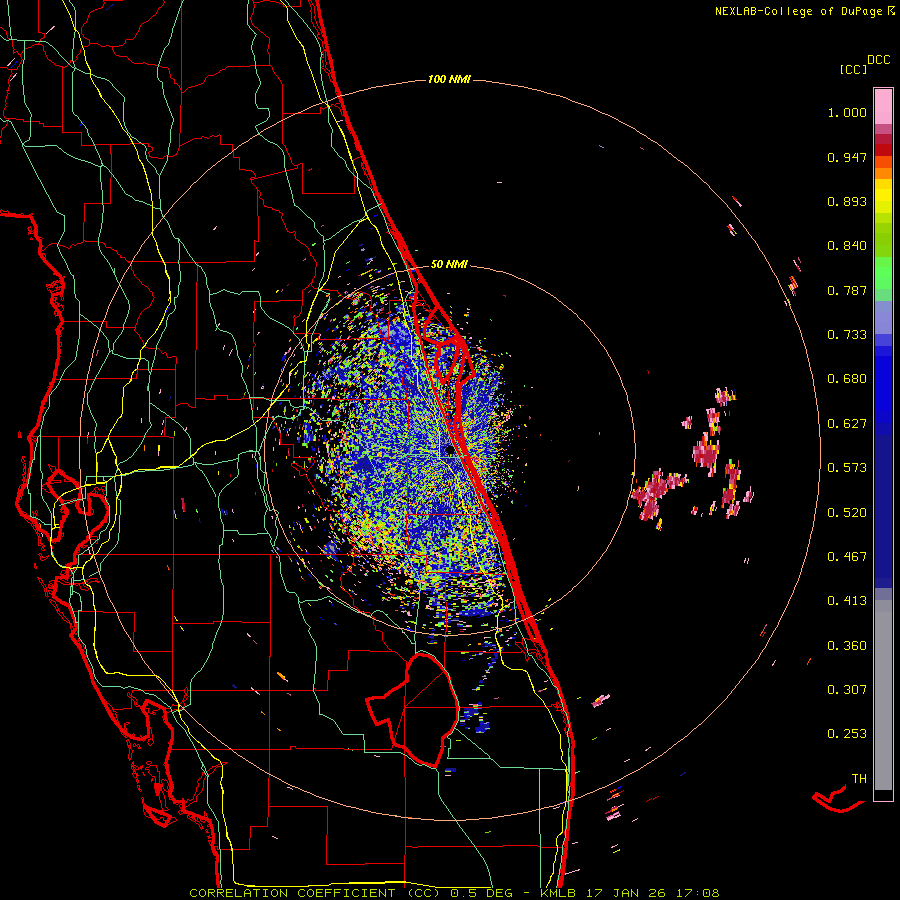Select the 0.573 scale value
Screen dimensions: 900x900
(847, 468)
